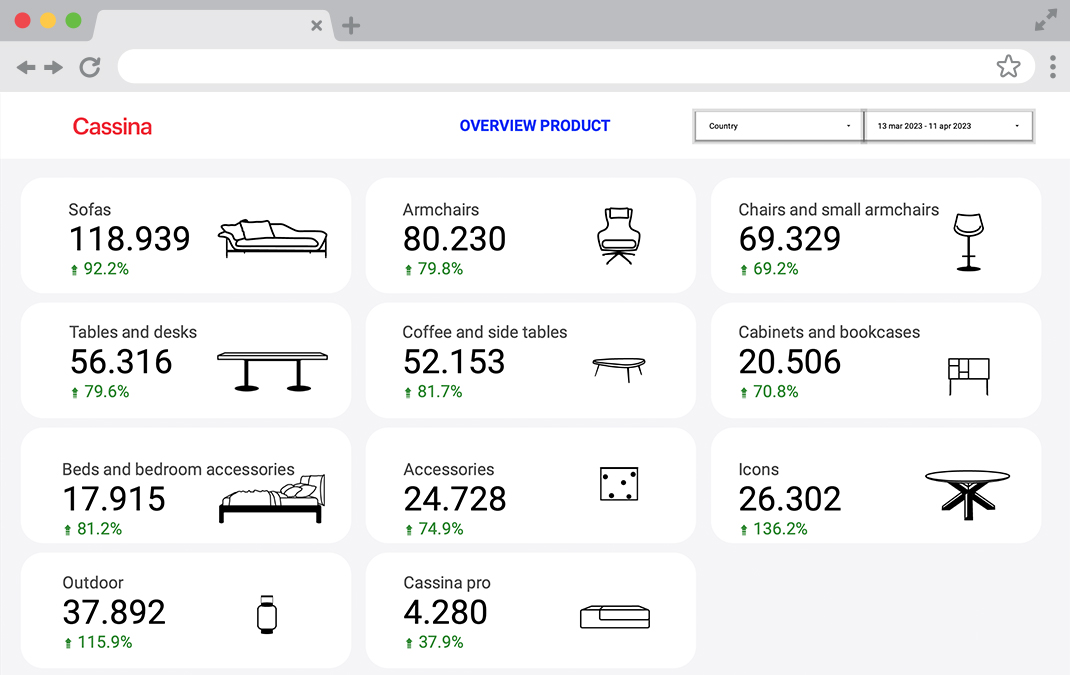1070x675 pixels.
Task: Click the Icons card label
Action: point(758,470)
